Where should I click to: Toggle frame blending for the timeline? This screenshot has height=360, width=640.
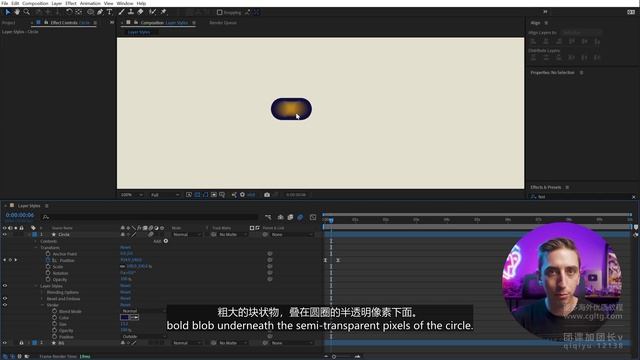pyautogui.click(x=290, y=217)
